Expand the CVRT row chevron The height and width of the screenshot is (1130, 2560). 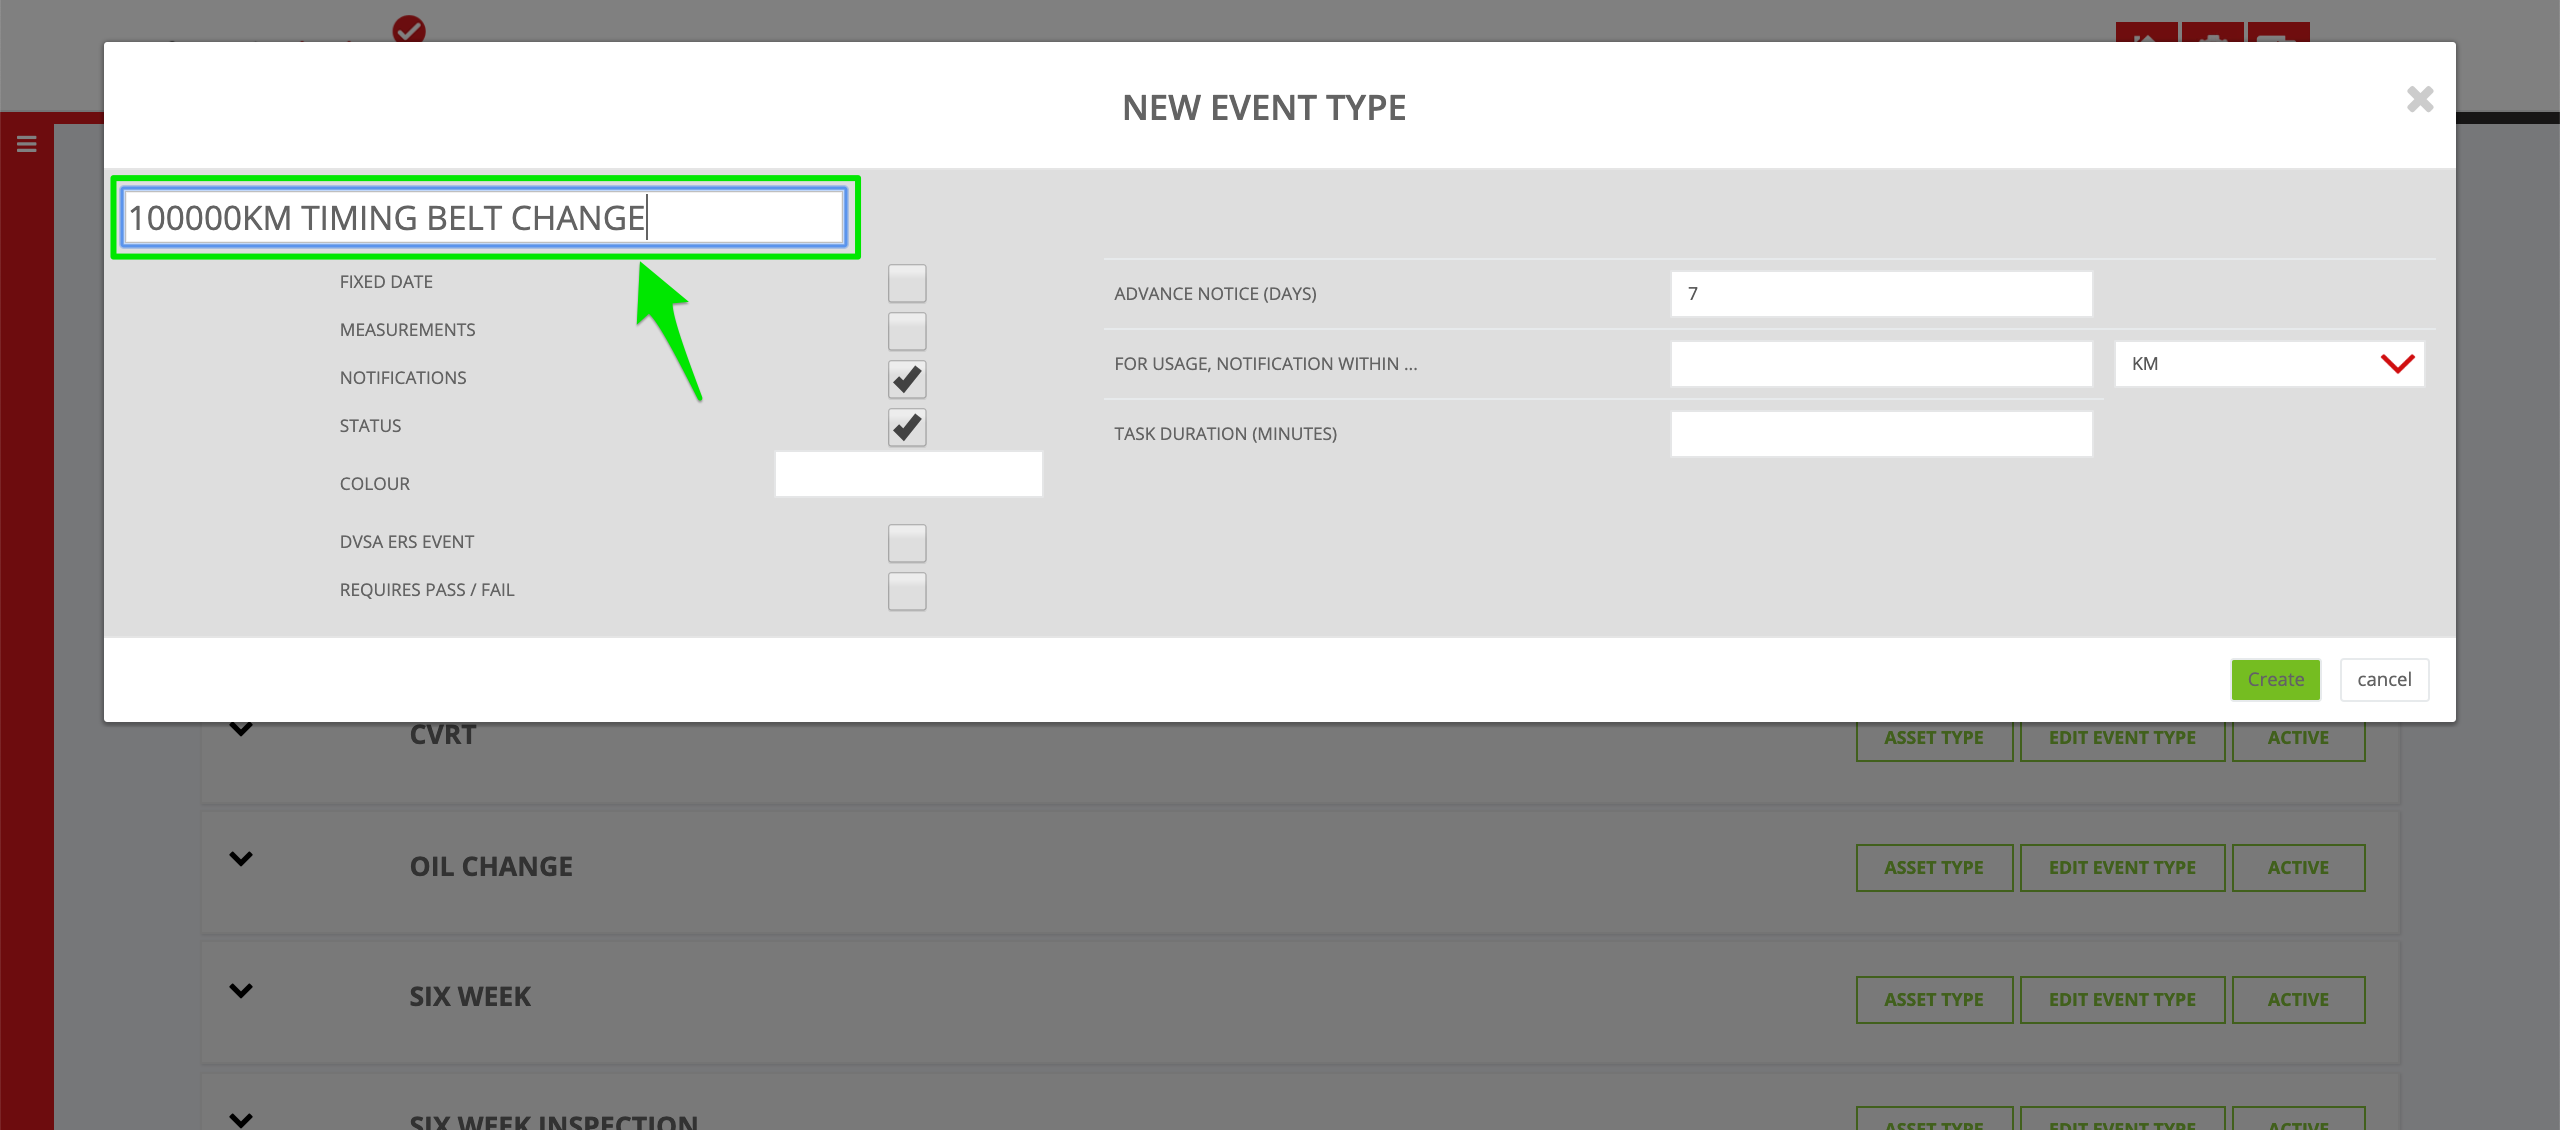(x=241, y=729)
